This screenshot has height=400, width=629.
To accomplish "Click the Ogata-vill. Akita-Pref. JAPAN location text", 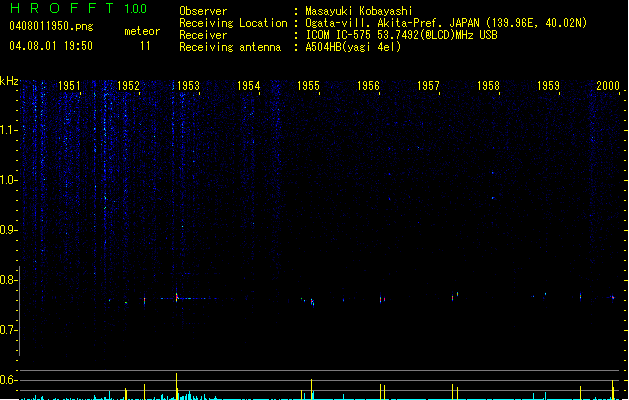I will point(446,23).
